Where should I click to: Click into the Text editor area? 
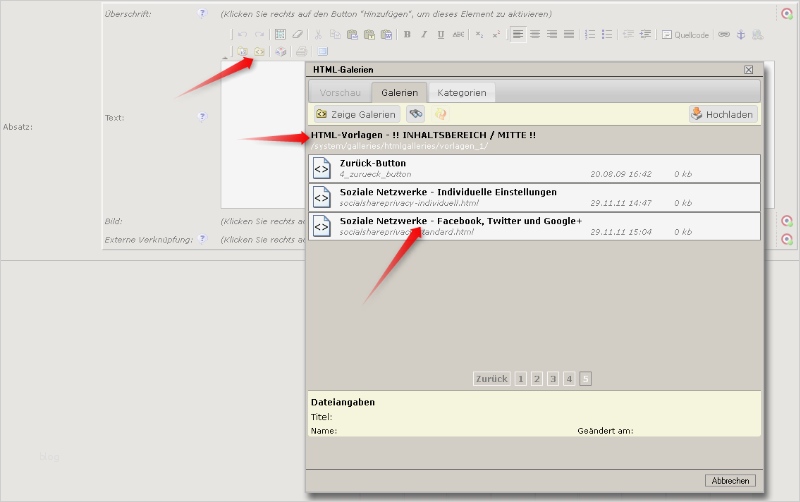[263, 135]
